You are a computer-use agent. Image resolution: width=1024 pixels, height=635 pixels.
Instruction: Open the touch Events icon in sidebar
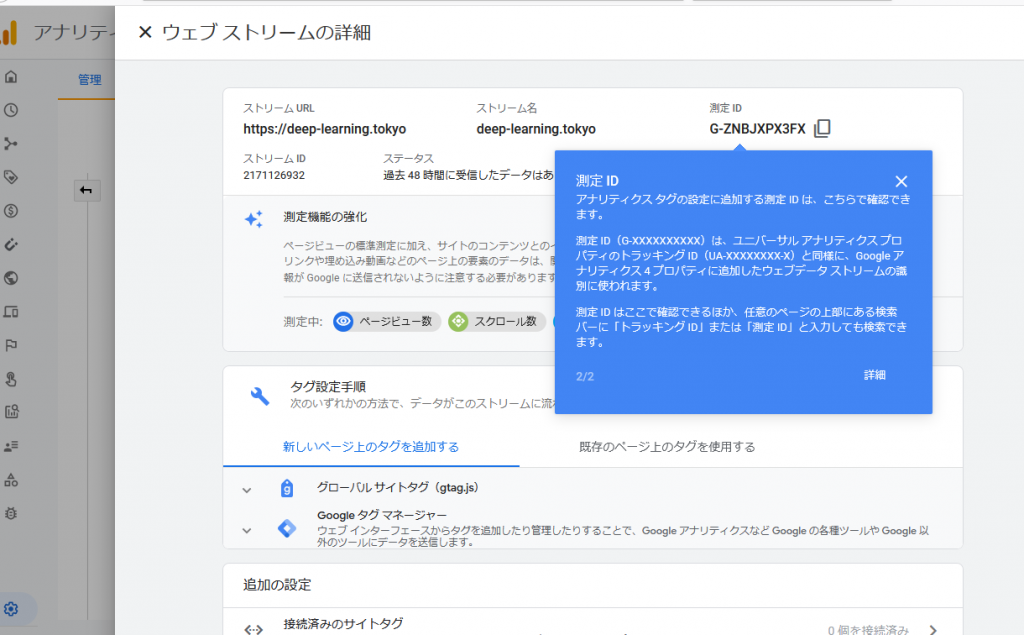pos(11,379)
